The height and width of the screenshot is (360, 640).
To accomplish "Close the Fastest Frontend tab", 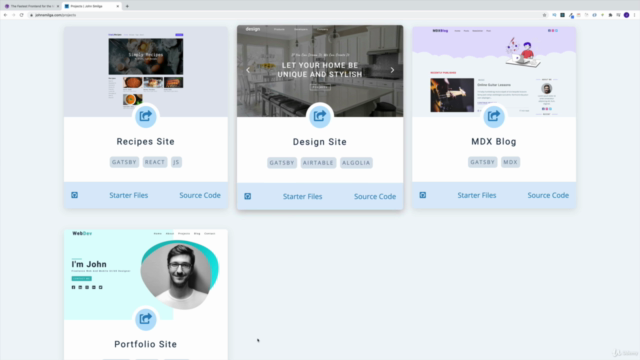I will point(58,6).
